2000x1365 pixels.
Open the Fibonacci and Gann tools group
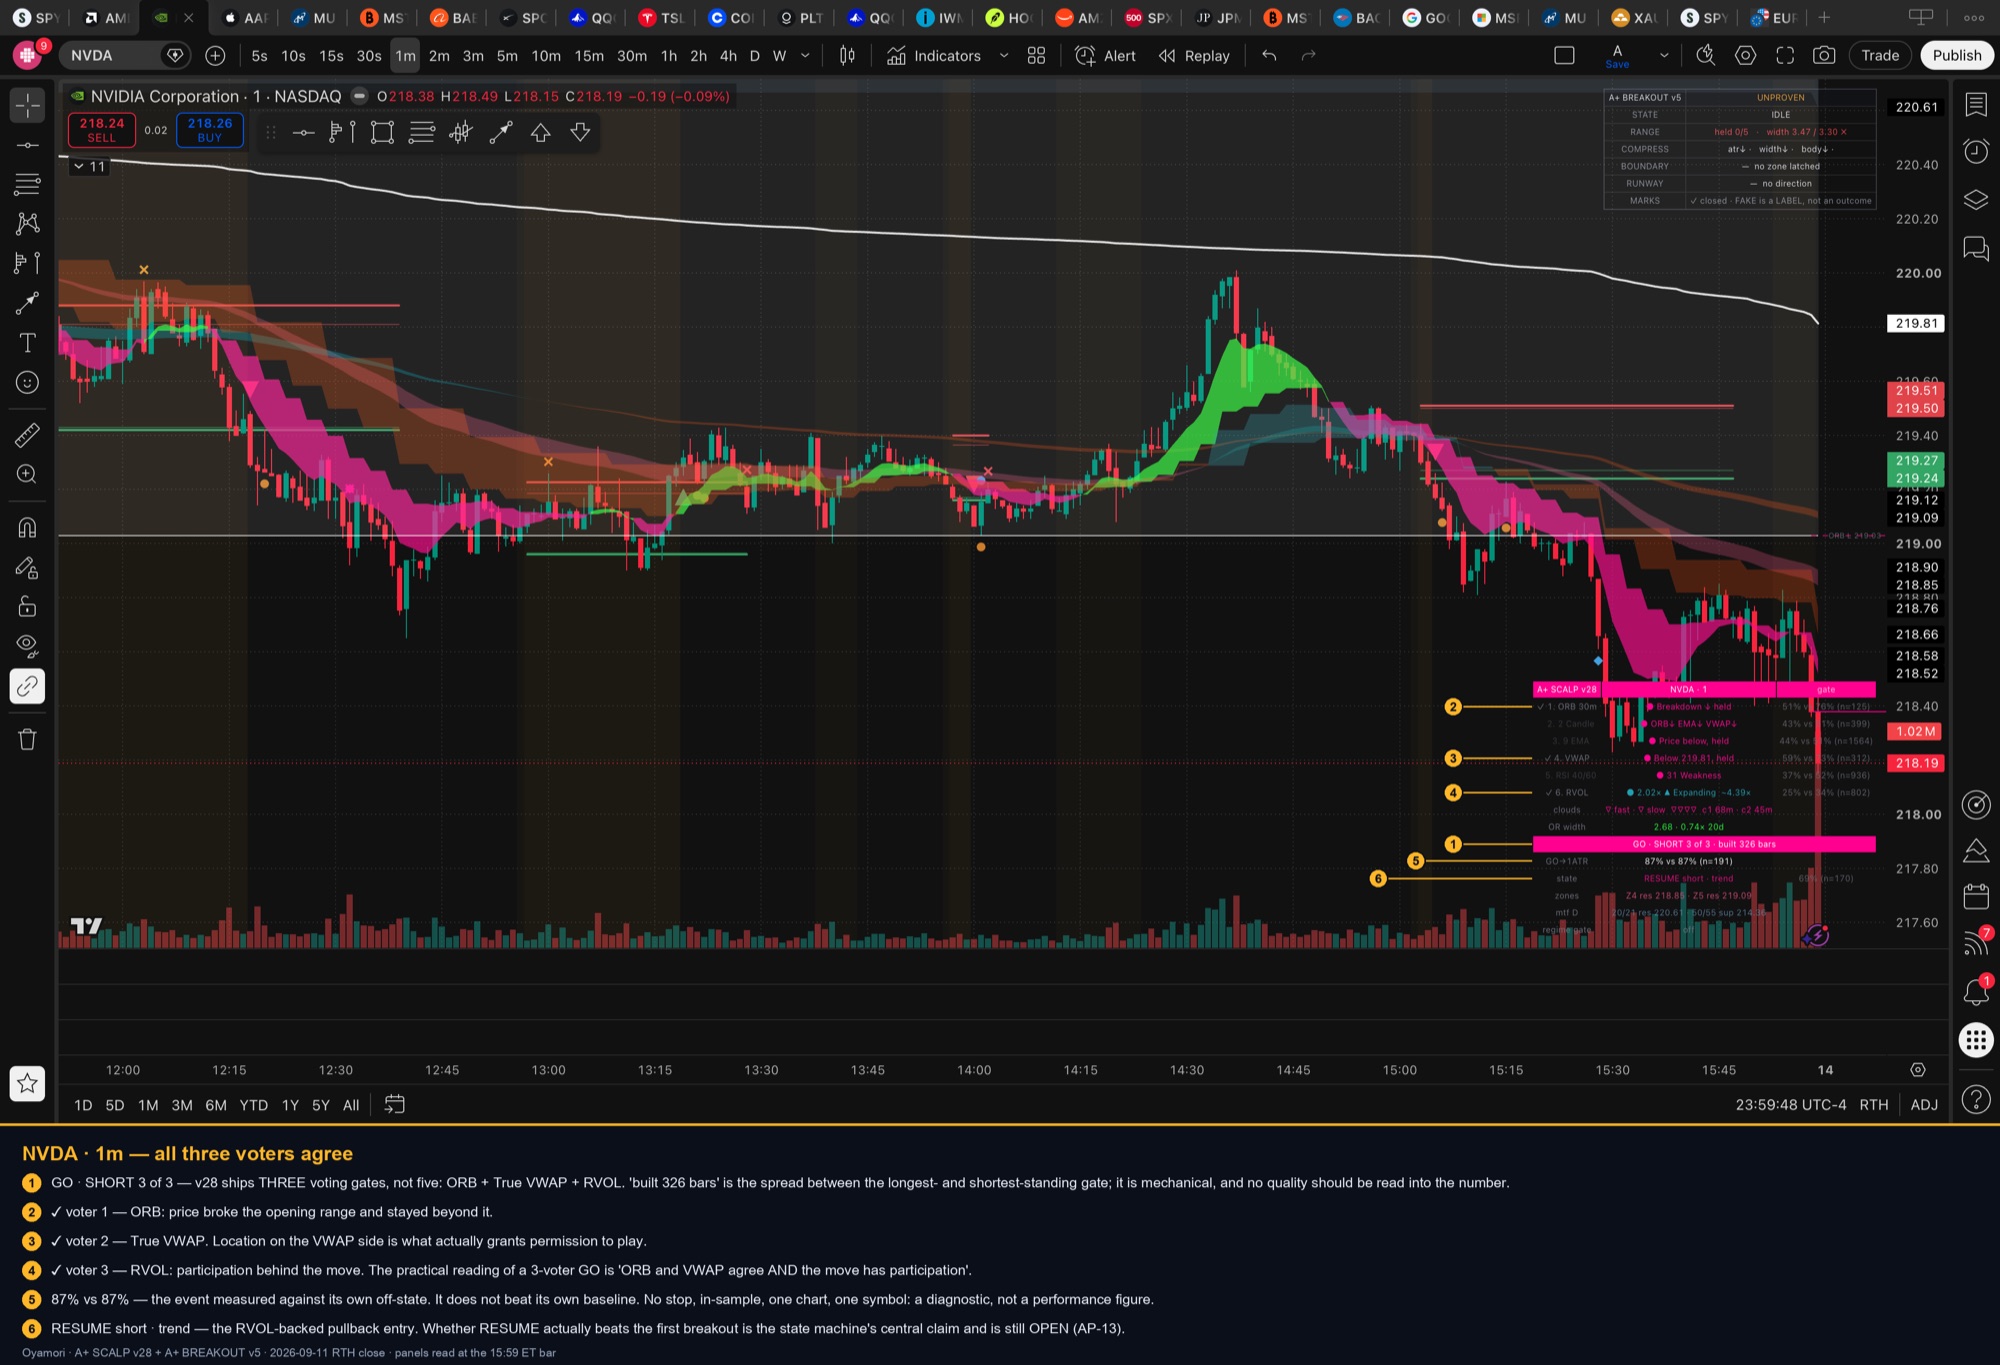(27, 184)
